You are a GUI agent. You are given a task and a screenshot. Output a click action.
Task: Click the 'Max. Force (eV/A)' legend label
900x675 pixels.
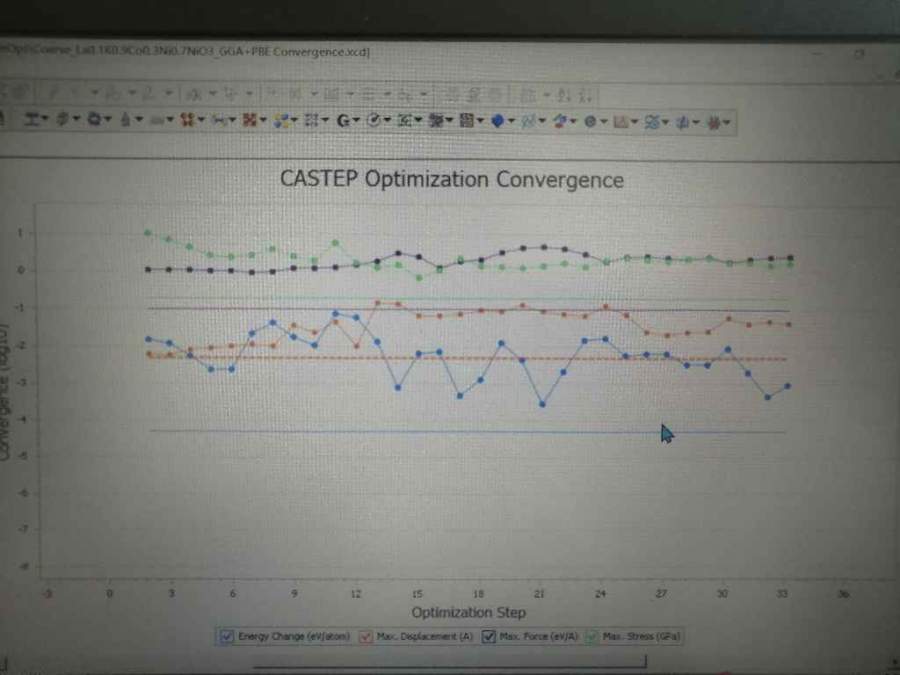[538, 636]
